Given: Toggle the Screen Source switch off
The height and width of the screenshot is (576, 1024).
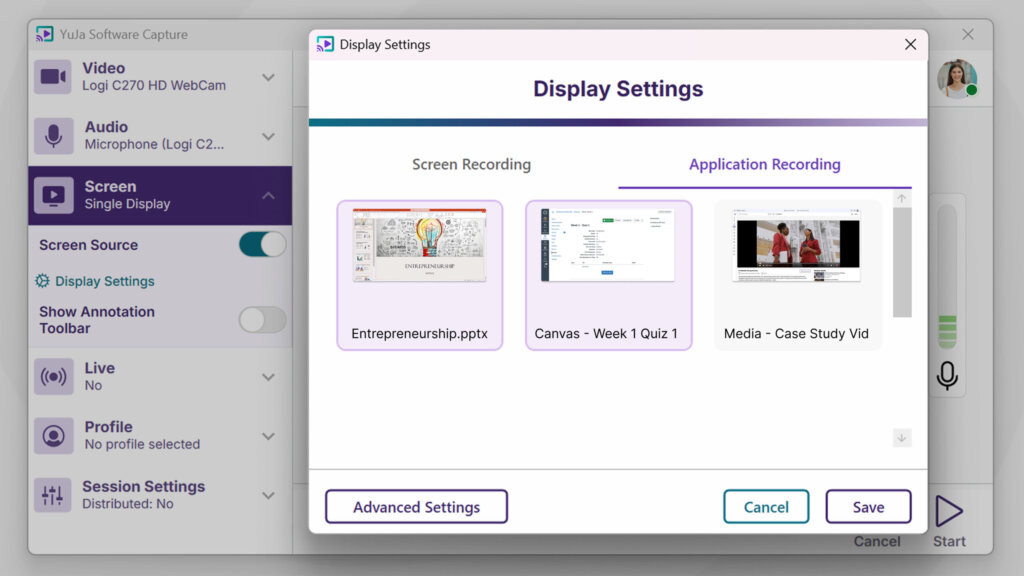Looking at the screenshot, I should point(262,245).
